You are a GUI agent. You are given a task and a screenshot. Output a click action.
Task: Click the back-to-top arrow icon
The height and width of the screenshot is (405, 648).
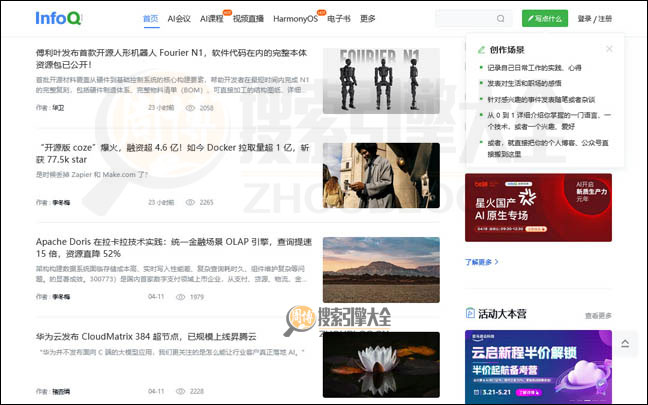[x=625, y=343]
